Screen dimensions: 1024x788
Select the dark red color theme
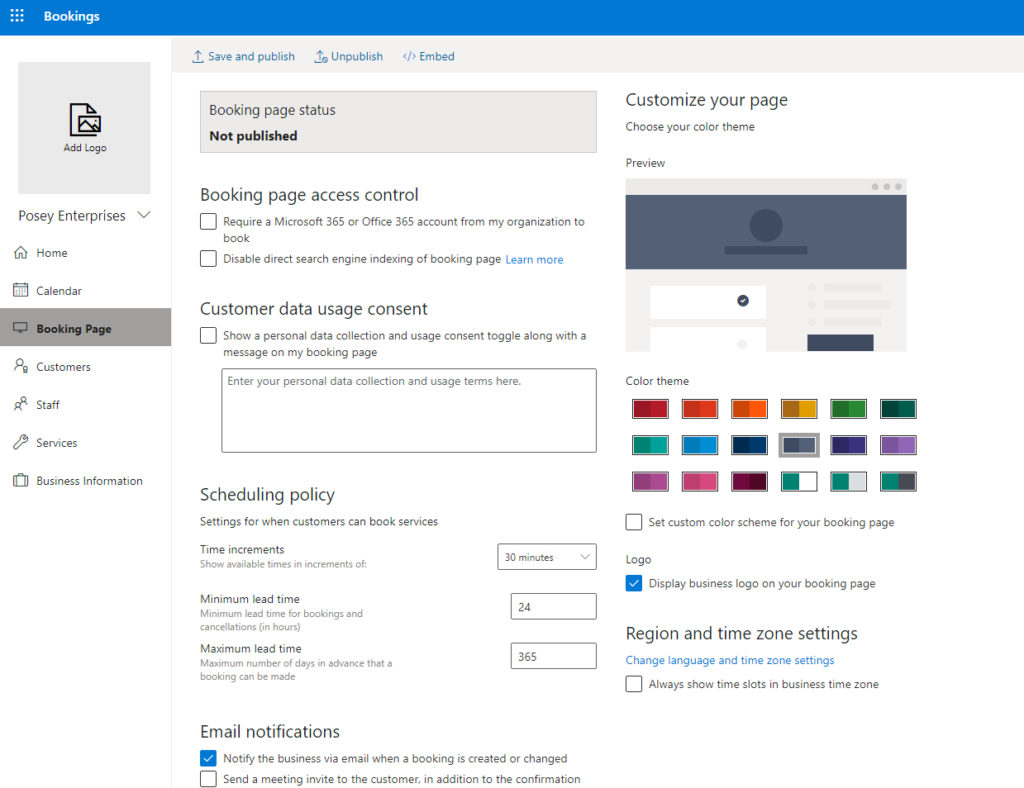650,409
